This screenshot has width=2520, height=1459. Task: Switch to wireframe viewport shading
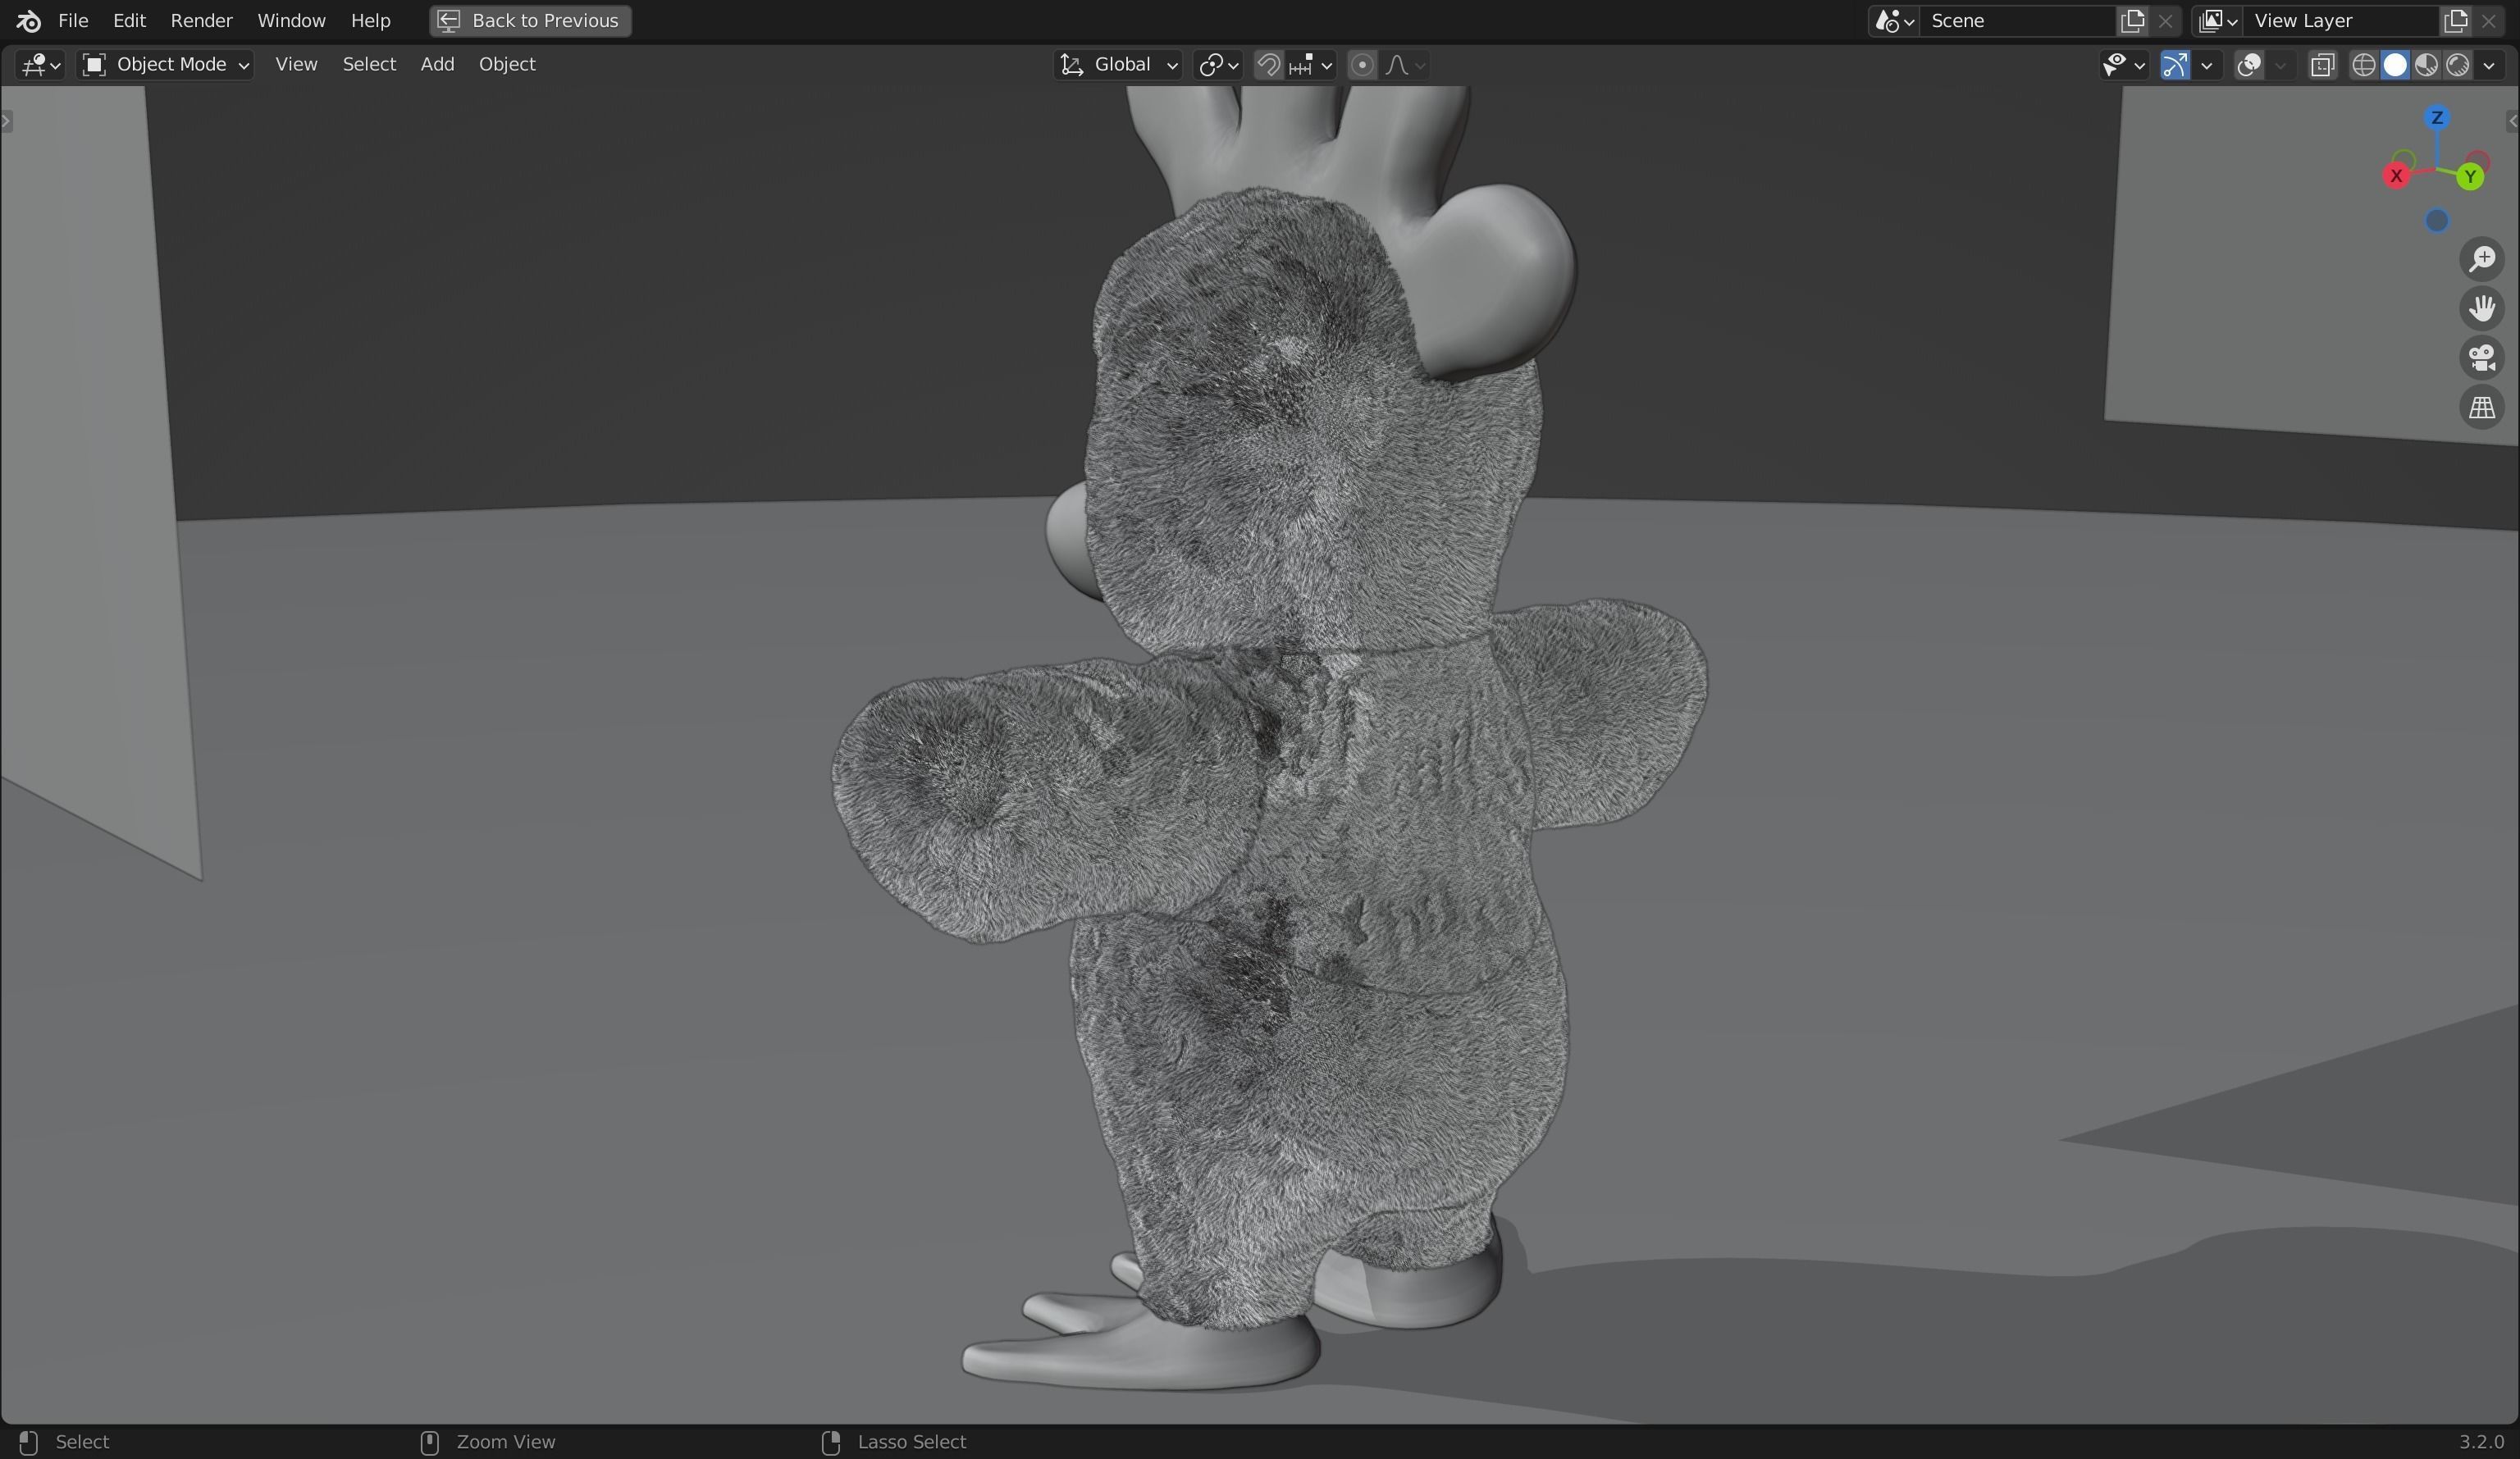click(2363, 65)
